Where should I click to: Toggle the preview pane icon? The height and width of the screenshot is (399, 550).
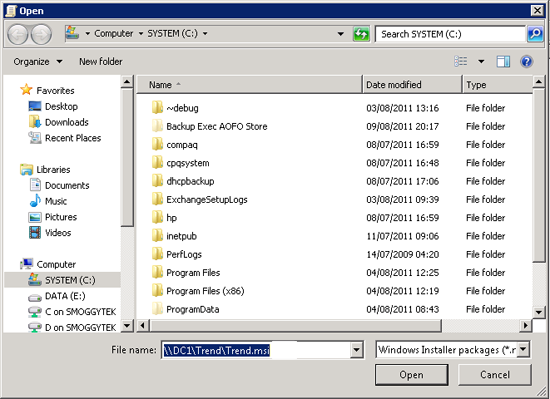pyautogui.click(x=503, y=62)
